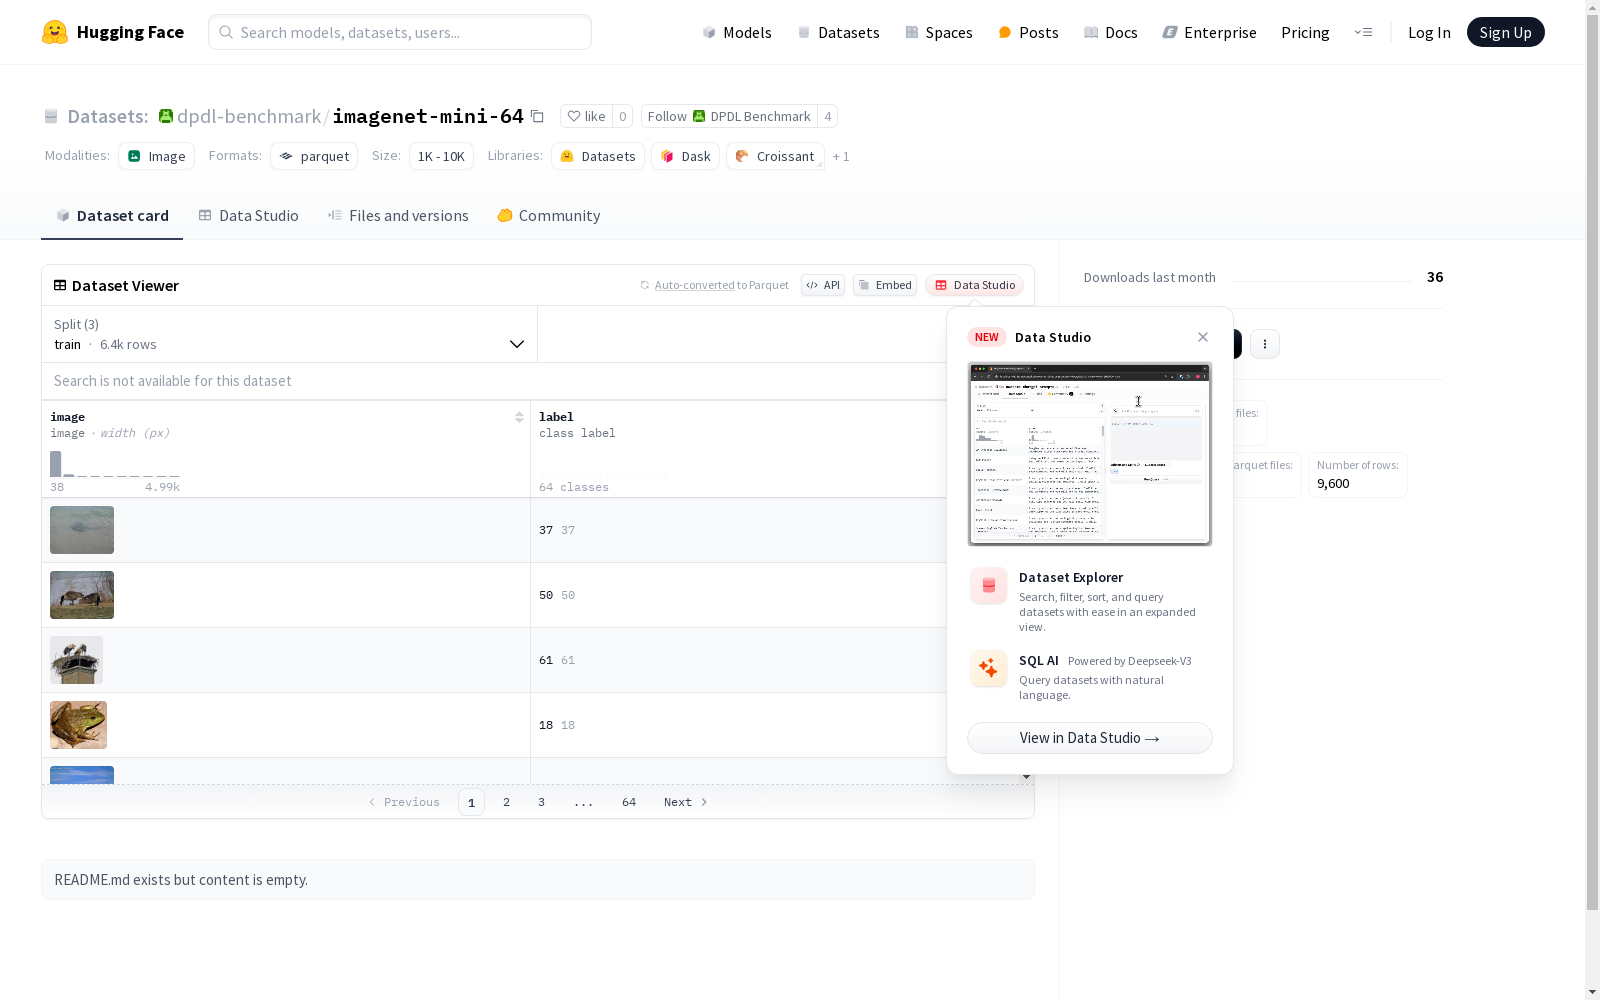Copy dataset name with copy icon
Screen dimensions: 1600x1000
click(537, 116)
